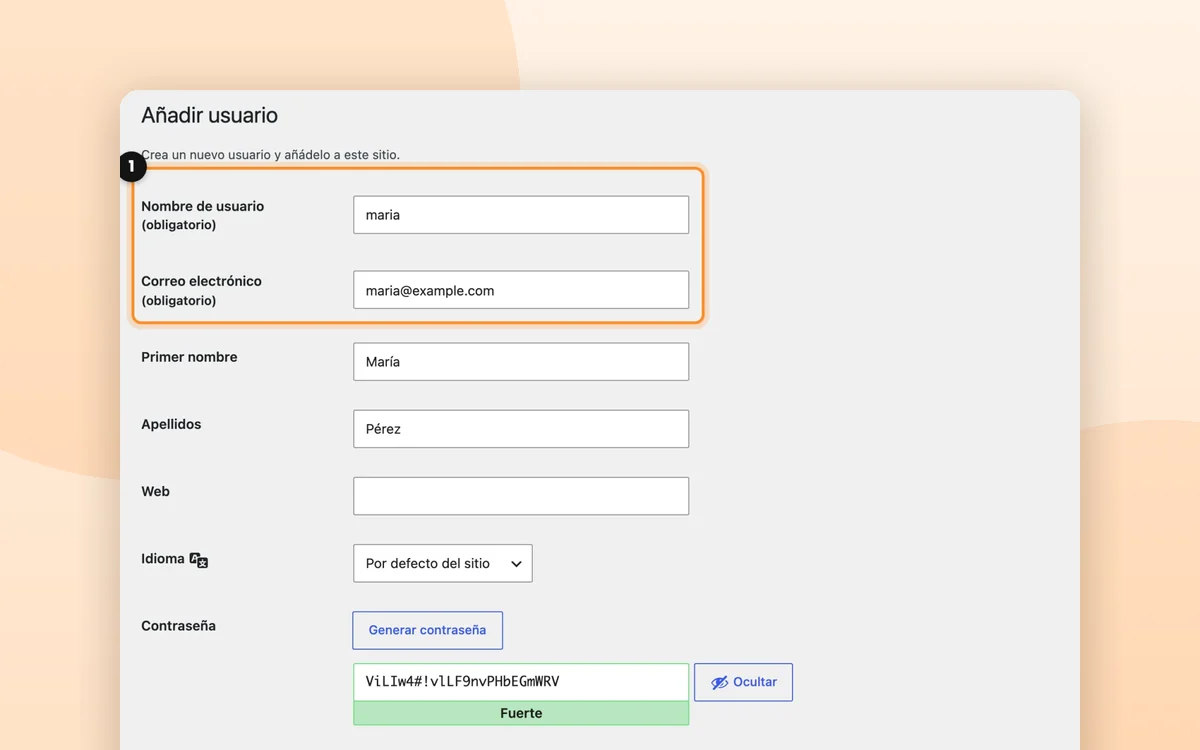This screenshot has width=1200, height=750.
Task: Click the translation icon beside Idioma
Action: point(199,560)
